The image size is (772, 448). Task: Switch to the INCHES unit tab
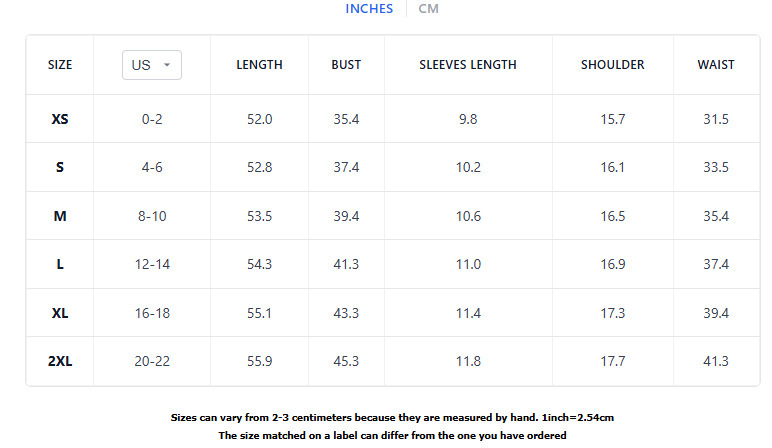[x=369, y=9]
